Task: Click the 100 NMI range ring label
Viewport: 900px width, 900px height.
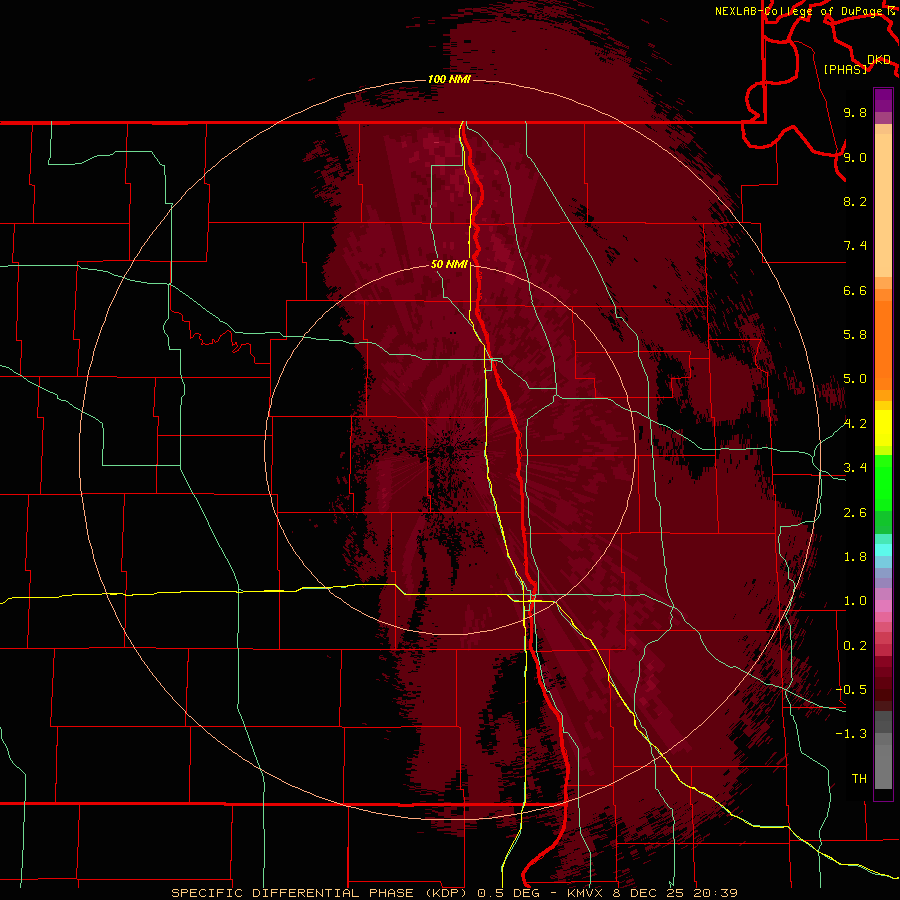Action: click(x=449, y=79)
